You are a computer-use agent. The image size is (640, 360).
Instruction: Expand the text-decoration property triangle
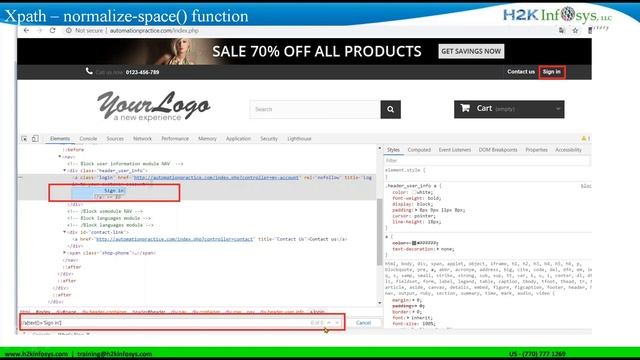438,249
